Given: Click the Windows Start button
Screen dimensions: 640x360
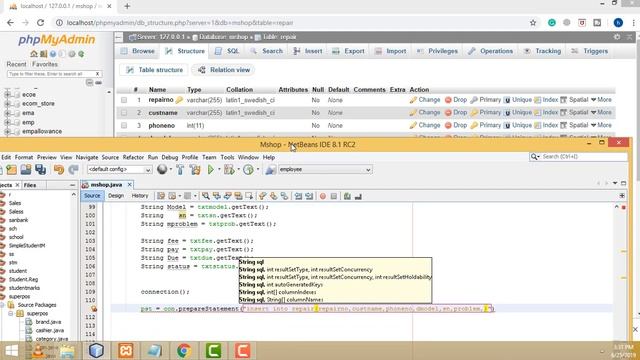Looking at the screenshot, I should coord(11,351).
